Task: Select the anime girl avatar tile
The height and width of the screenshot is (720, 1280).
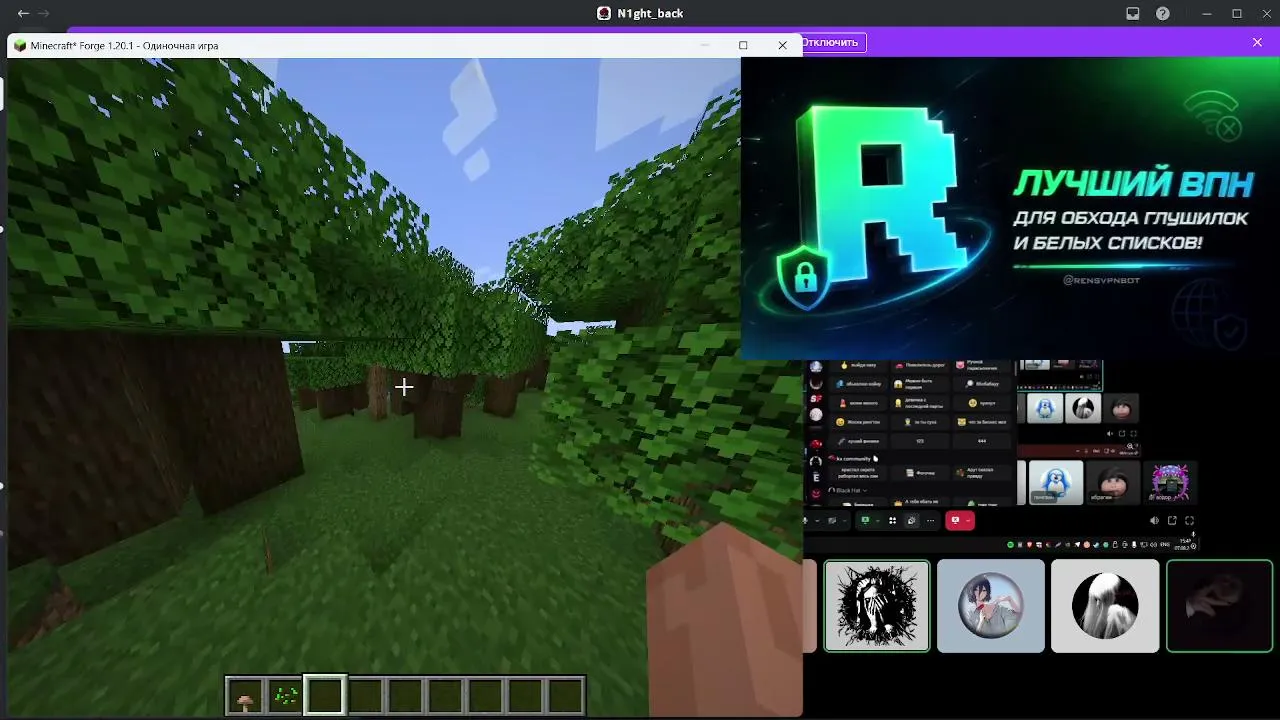Action: [x=991, y=606]
